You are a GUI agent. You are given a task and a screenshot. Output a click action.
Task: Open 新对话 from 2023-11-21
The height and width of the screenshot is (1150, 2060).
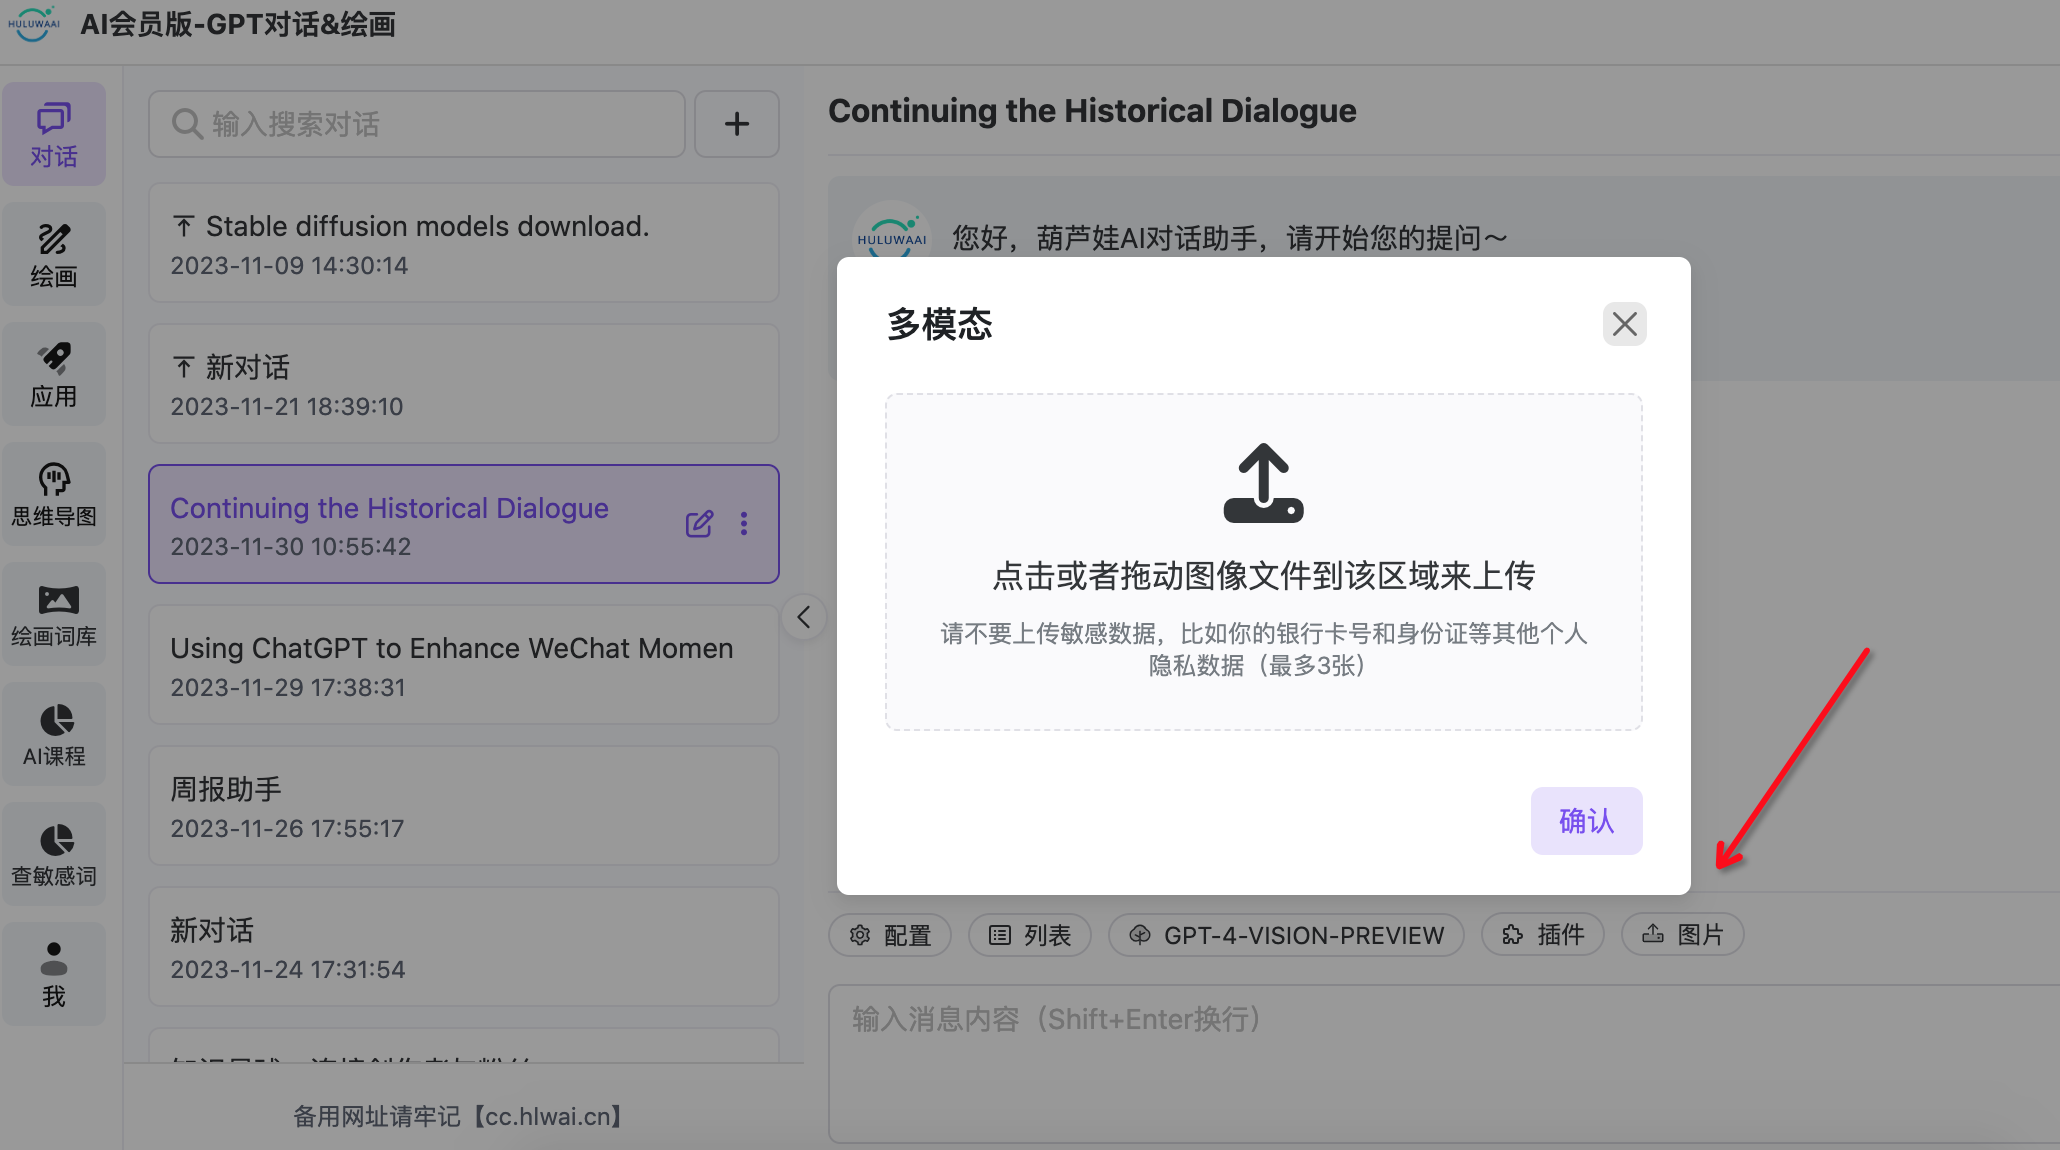click(464, 384)
